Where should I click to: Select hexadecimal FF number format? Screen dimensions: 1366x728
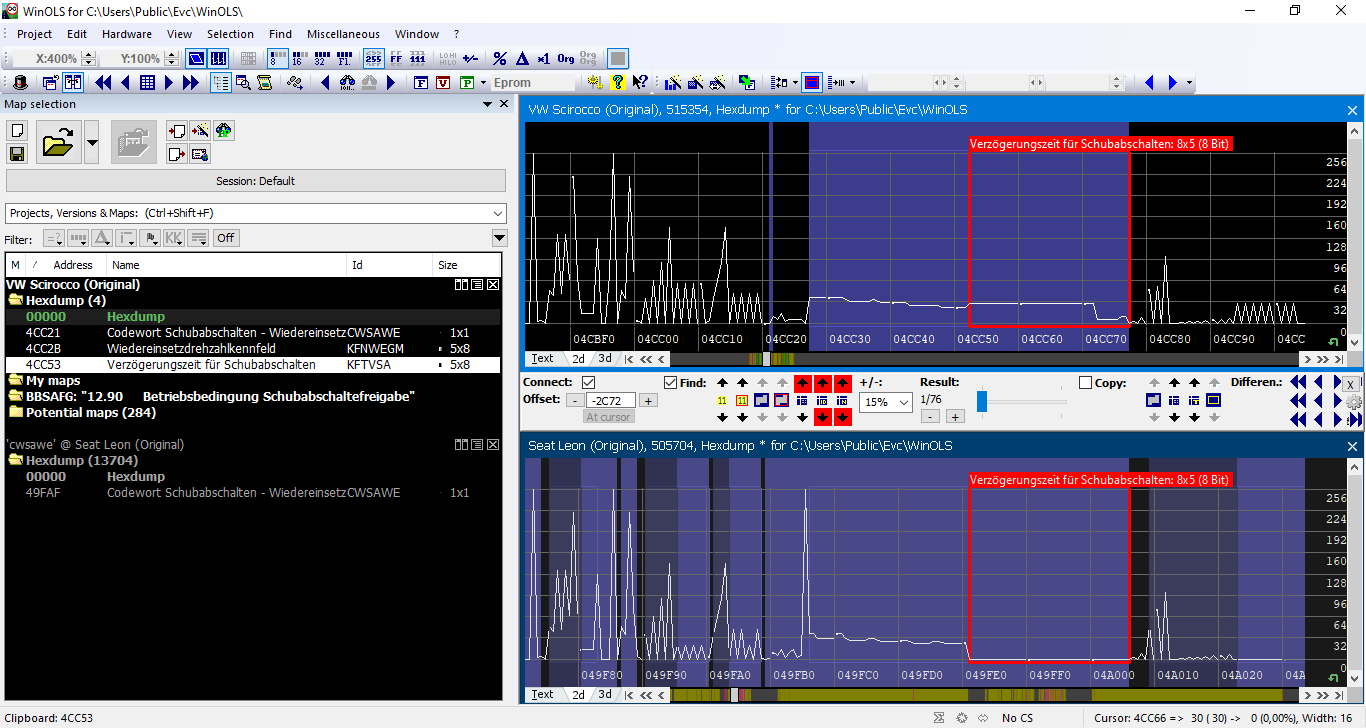point(396,58)
